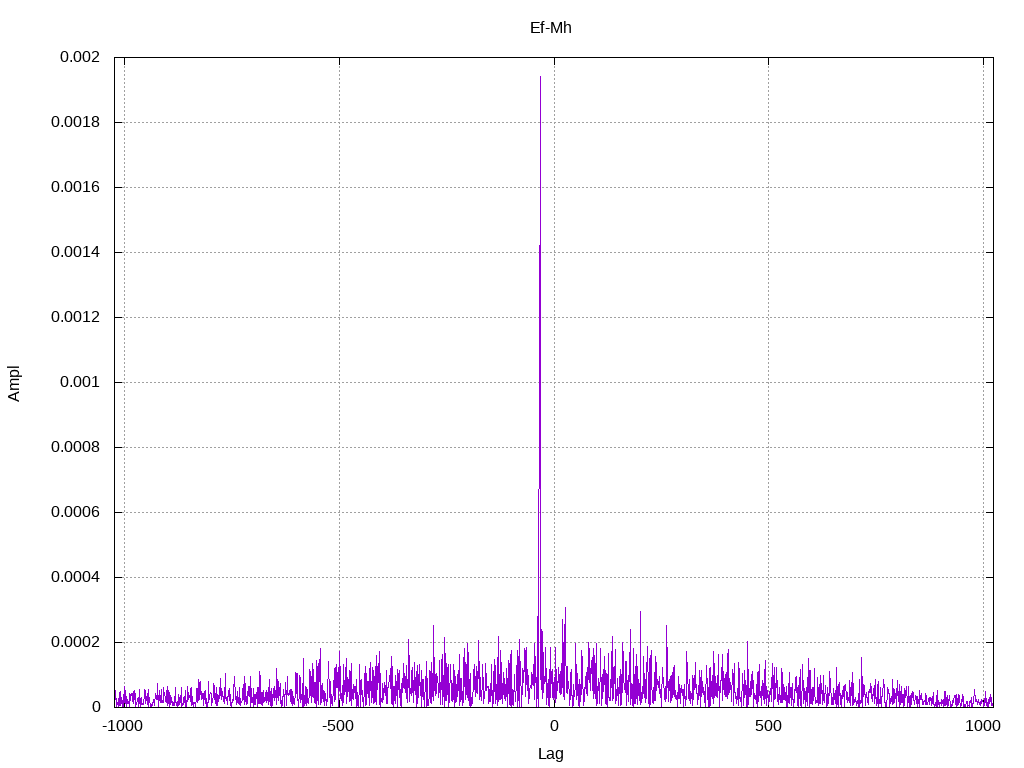The height and width of the screenshot is (768, 1024).
Task: Click the tip of the tallest correlation peak
Action: coord(540,77)
